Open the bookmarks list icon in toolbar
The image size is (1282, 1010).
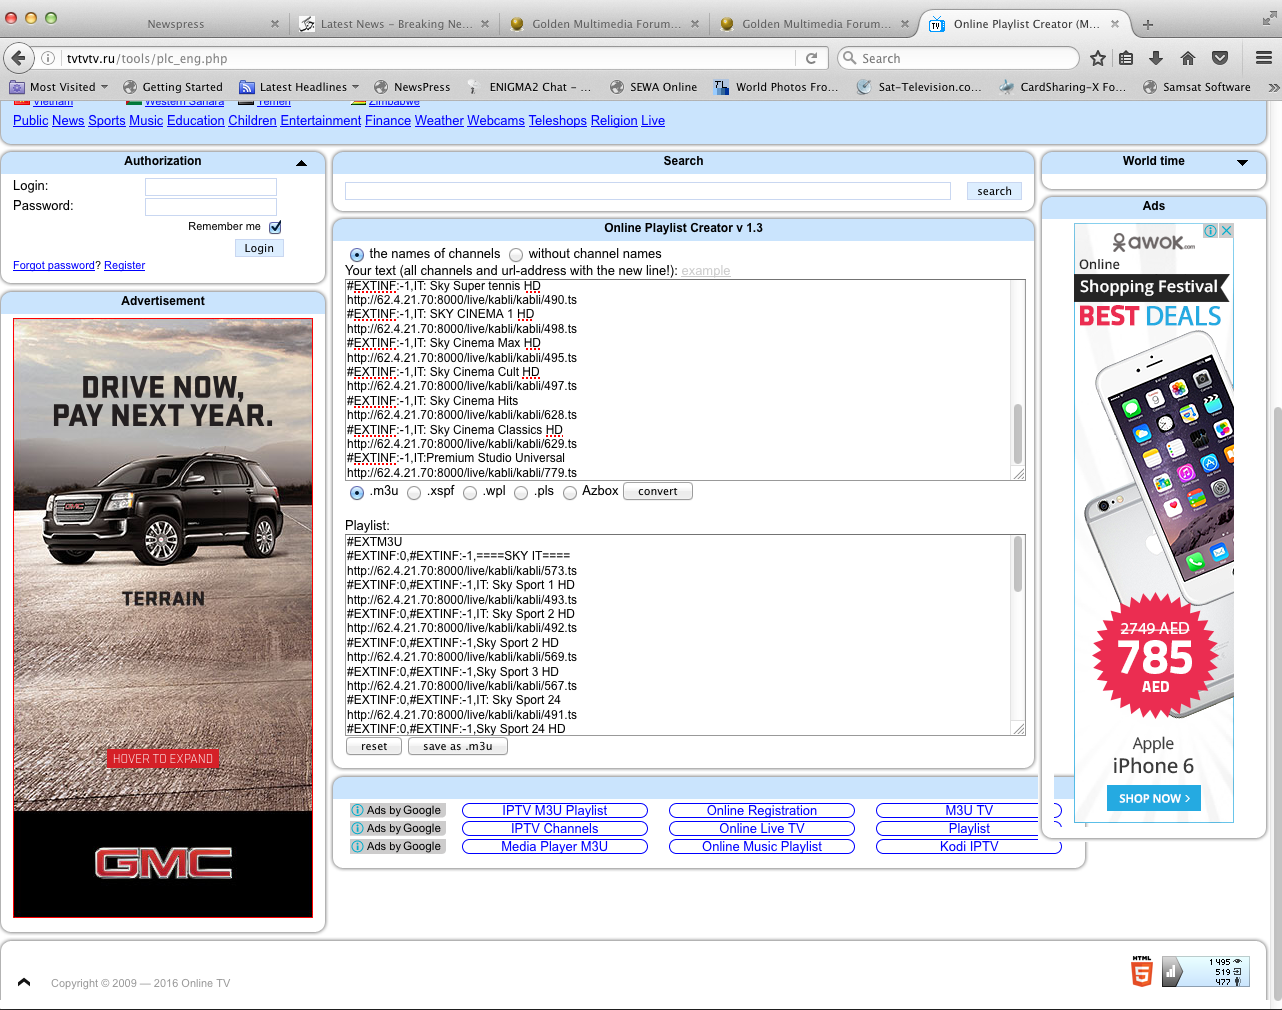coord(1127,58)
